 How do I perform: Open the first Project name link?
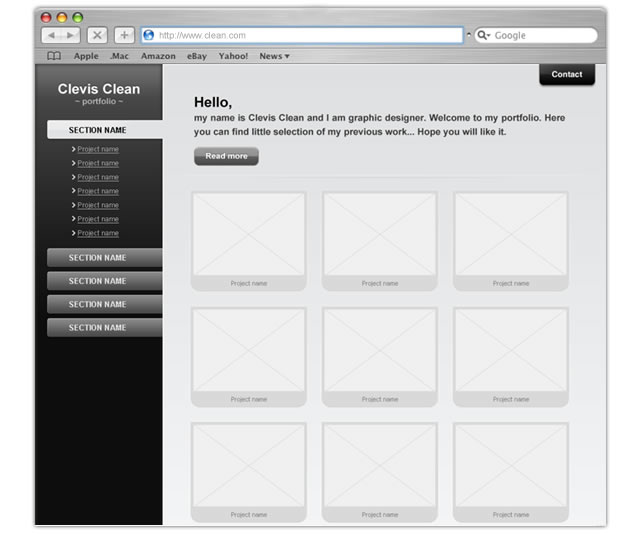click(x=98, y=149)
